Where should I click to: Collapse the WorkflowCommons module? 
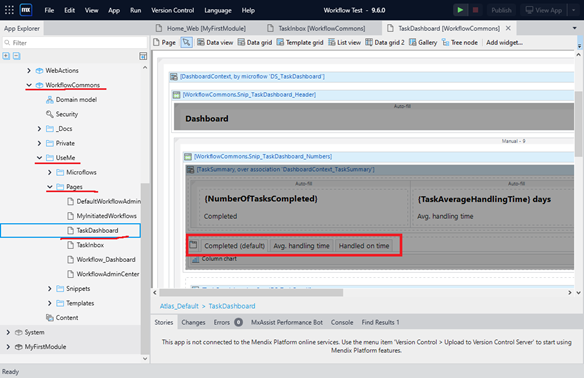click(x=29, y=85)
